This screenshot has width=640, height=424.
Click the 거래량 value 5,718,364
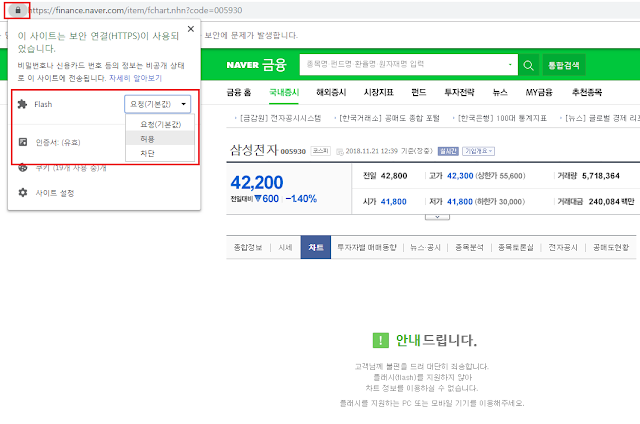600,176
